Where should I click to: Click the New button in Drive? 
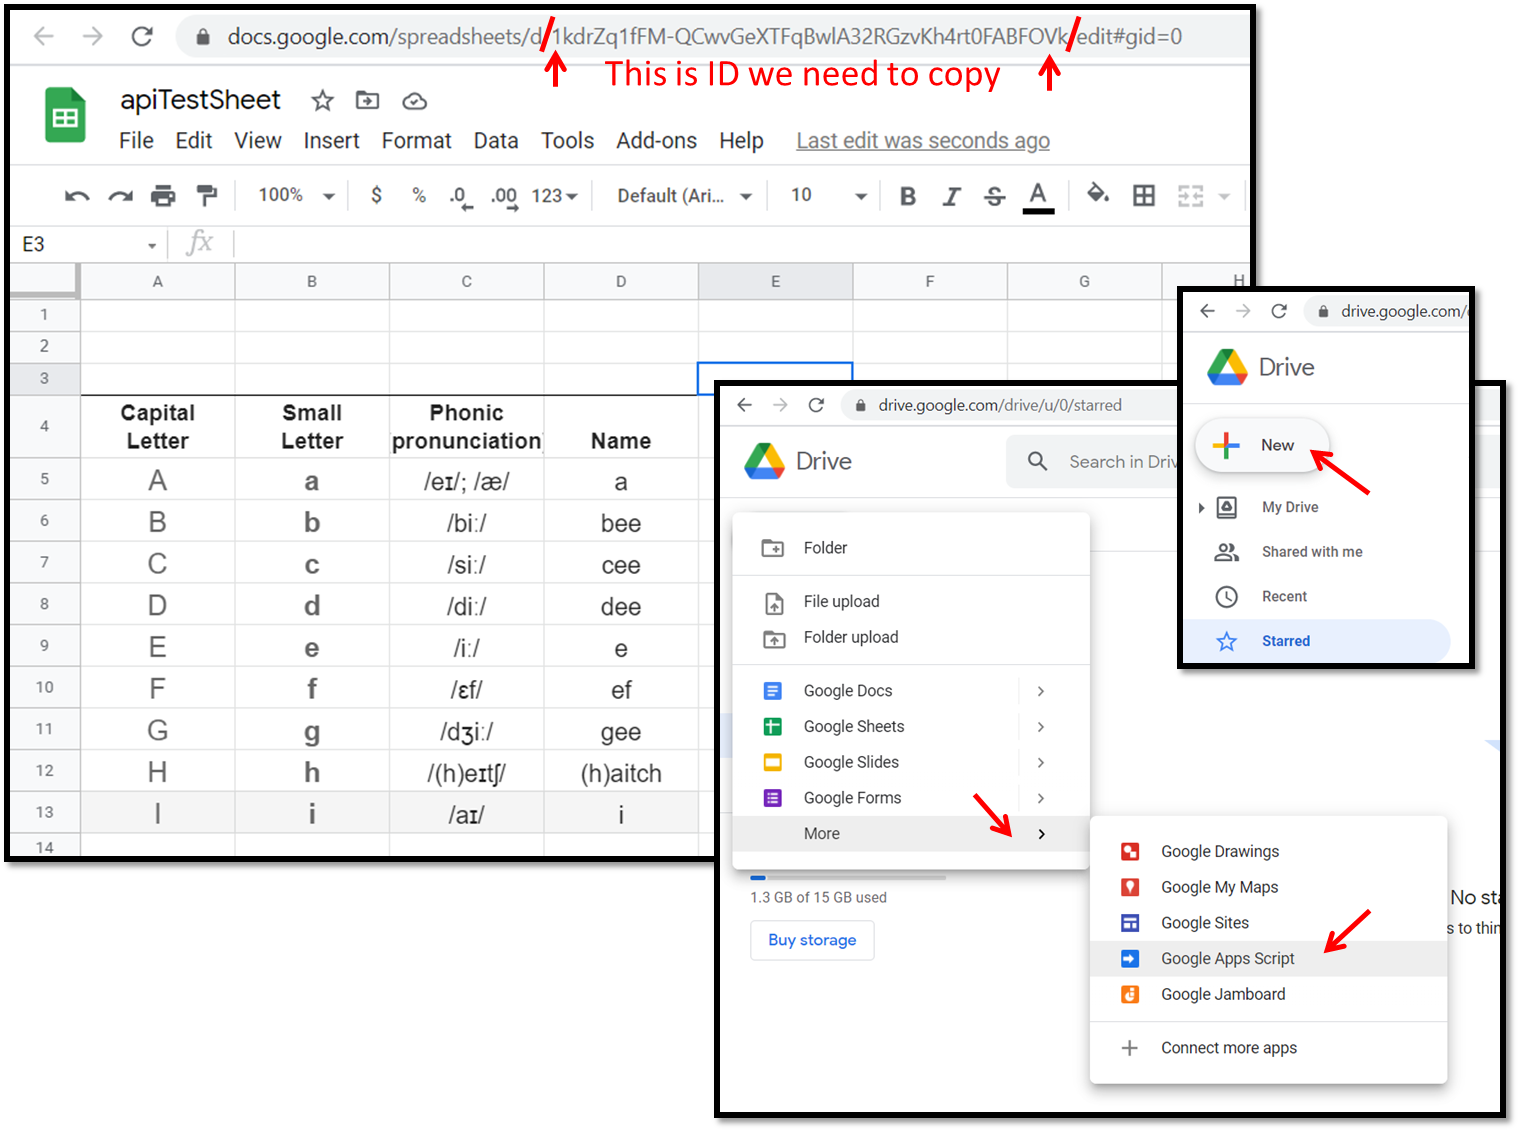pos(1262,445)
